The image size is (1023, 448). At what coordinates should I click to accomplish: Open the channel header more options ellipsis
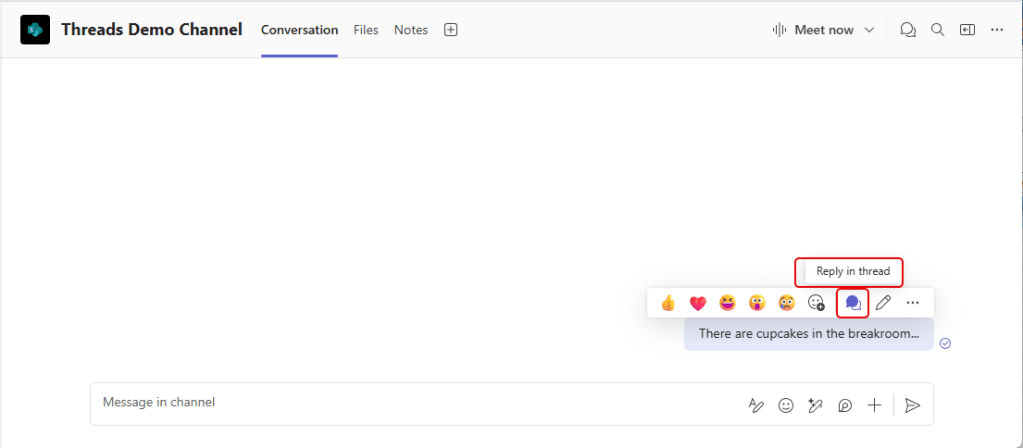coord(996,30)
